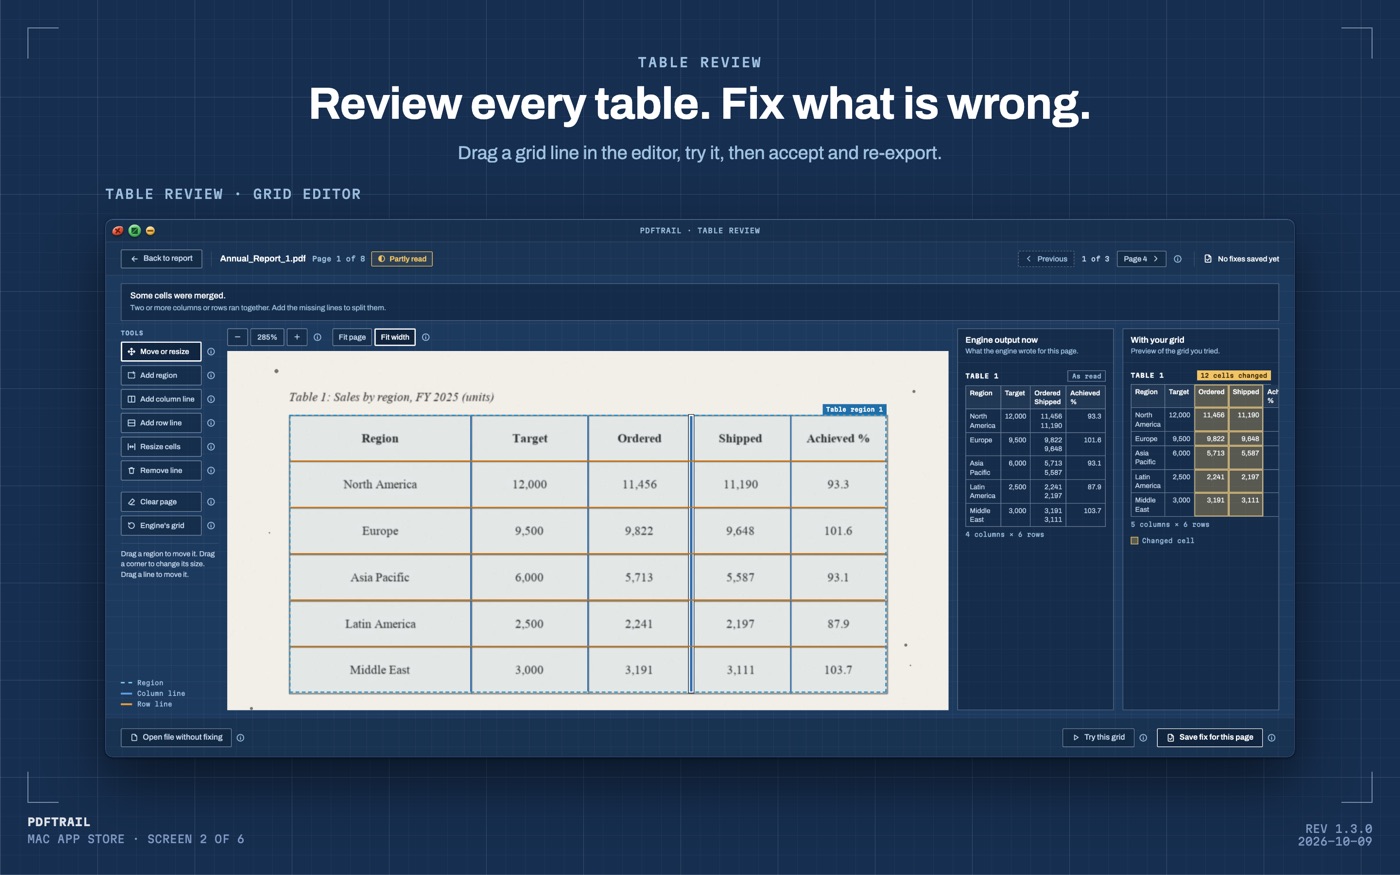Pick the Remove line tool

pyautogui.click(x=161, y=470)
